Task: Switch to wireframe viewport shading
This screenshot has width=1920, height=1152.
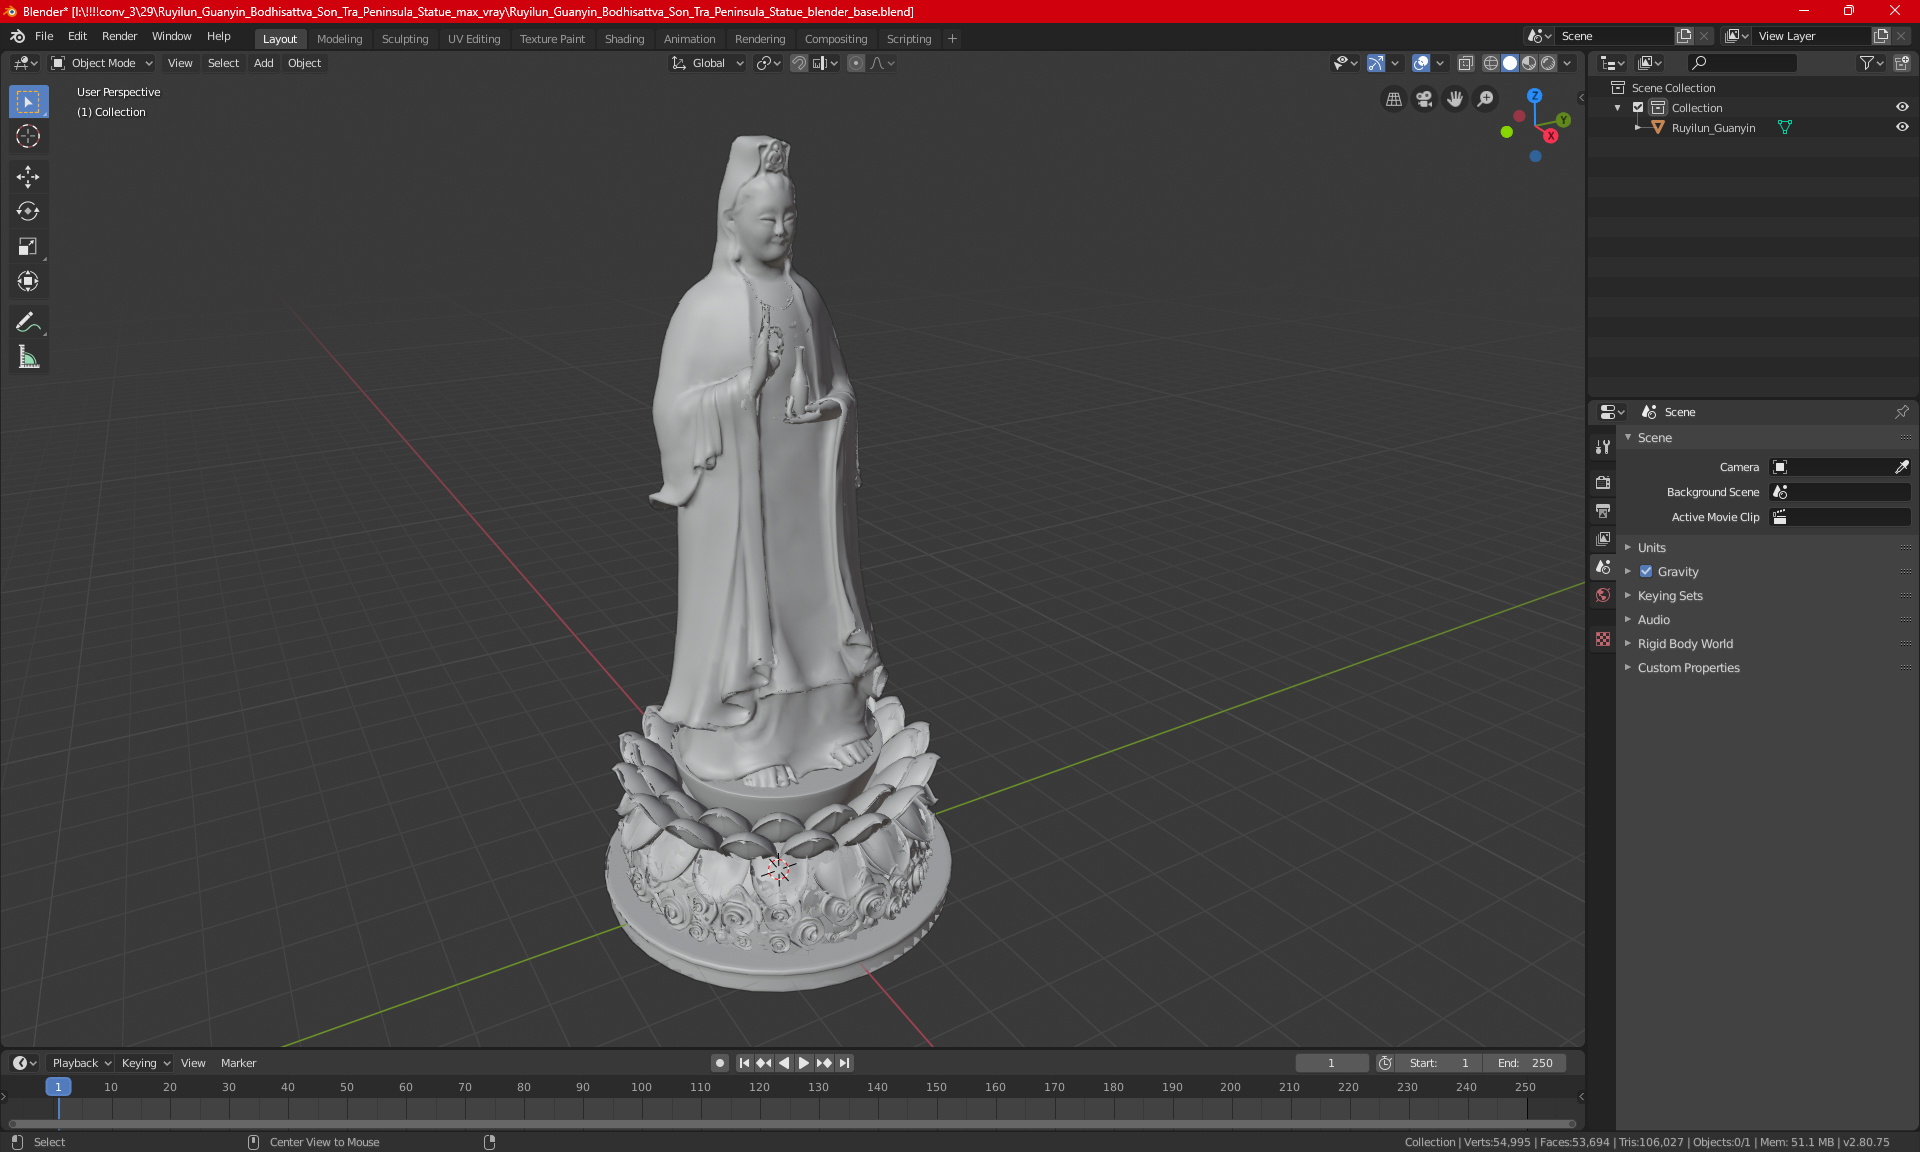Action: [x=1490, y=63]
